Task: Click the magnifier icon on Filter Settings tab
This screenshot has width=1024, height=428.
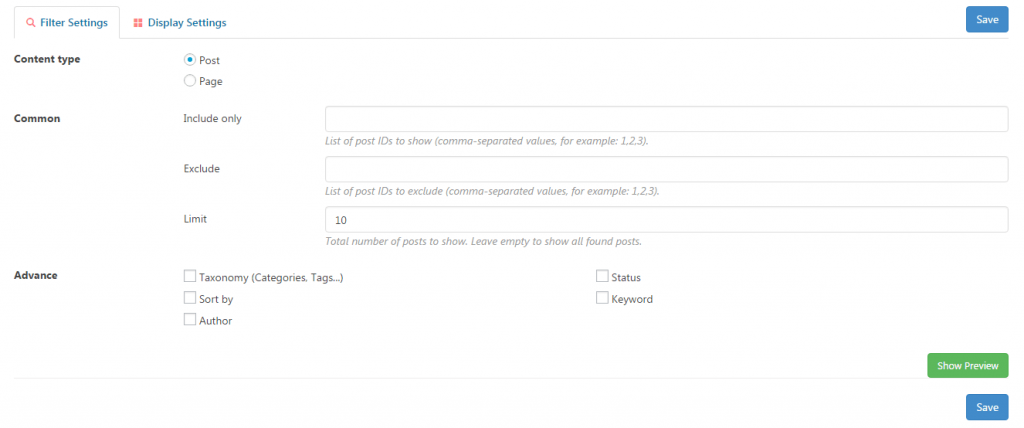Action: 30,23
